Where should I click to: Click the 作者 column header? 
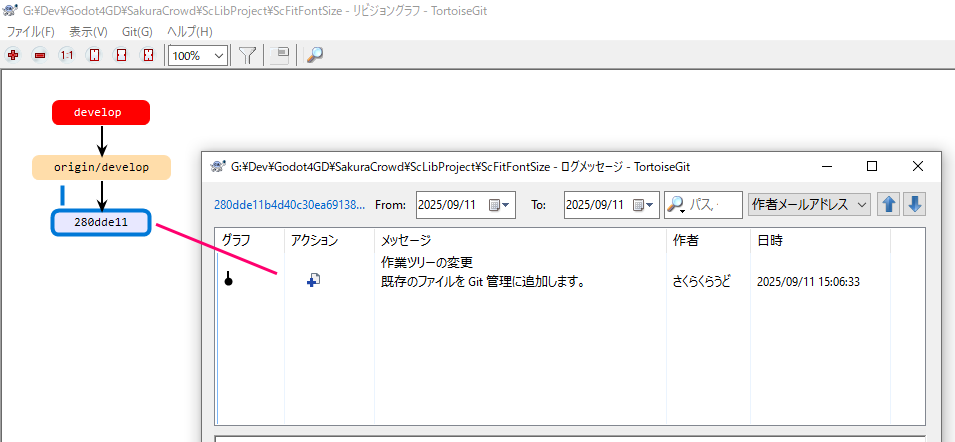point(708,240)
